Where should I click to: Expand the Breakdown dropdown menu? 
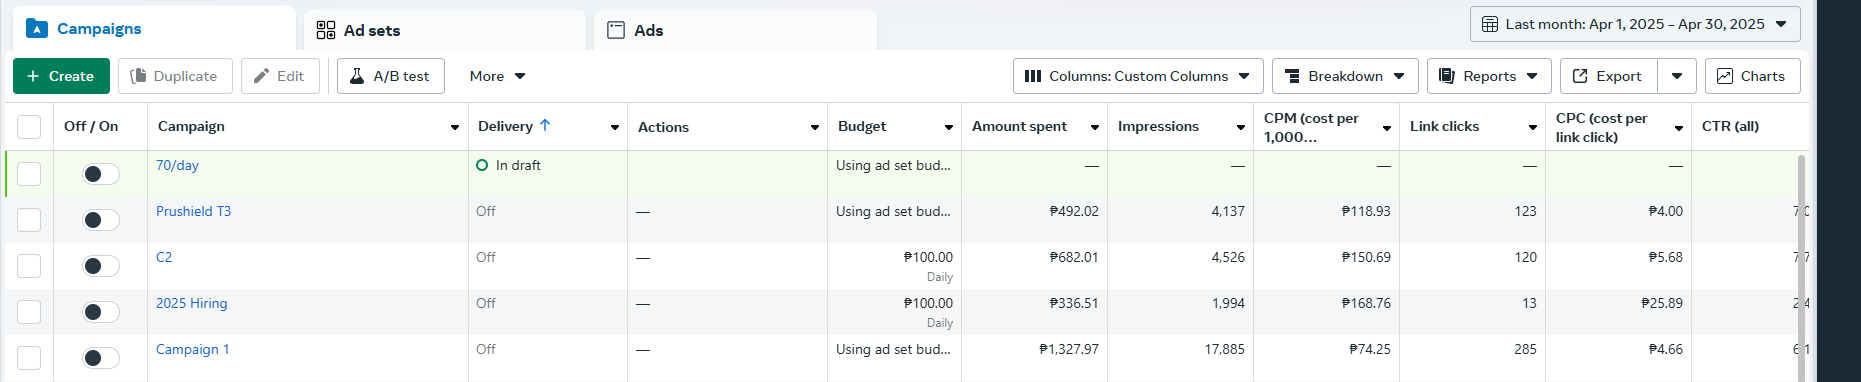point(1345,76)
